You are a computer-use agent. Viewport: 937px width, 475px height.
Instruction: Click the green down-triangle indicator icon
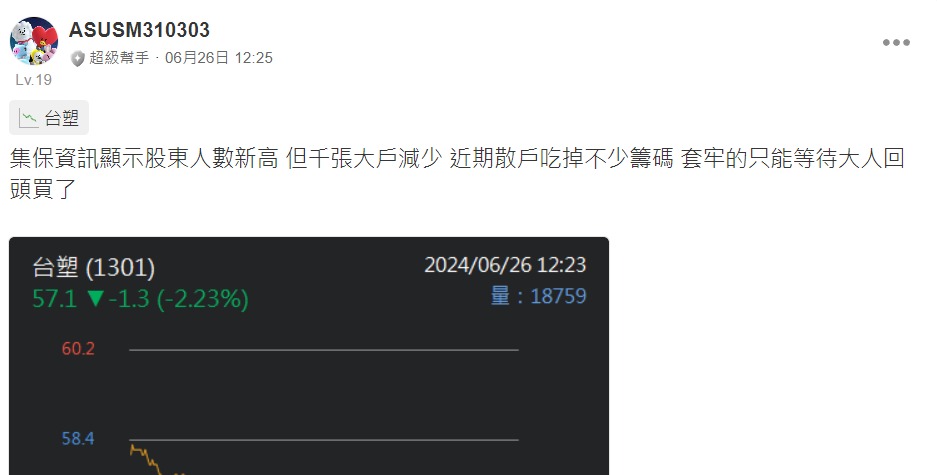[x=96, y=298]
